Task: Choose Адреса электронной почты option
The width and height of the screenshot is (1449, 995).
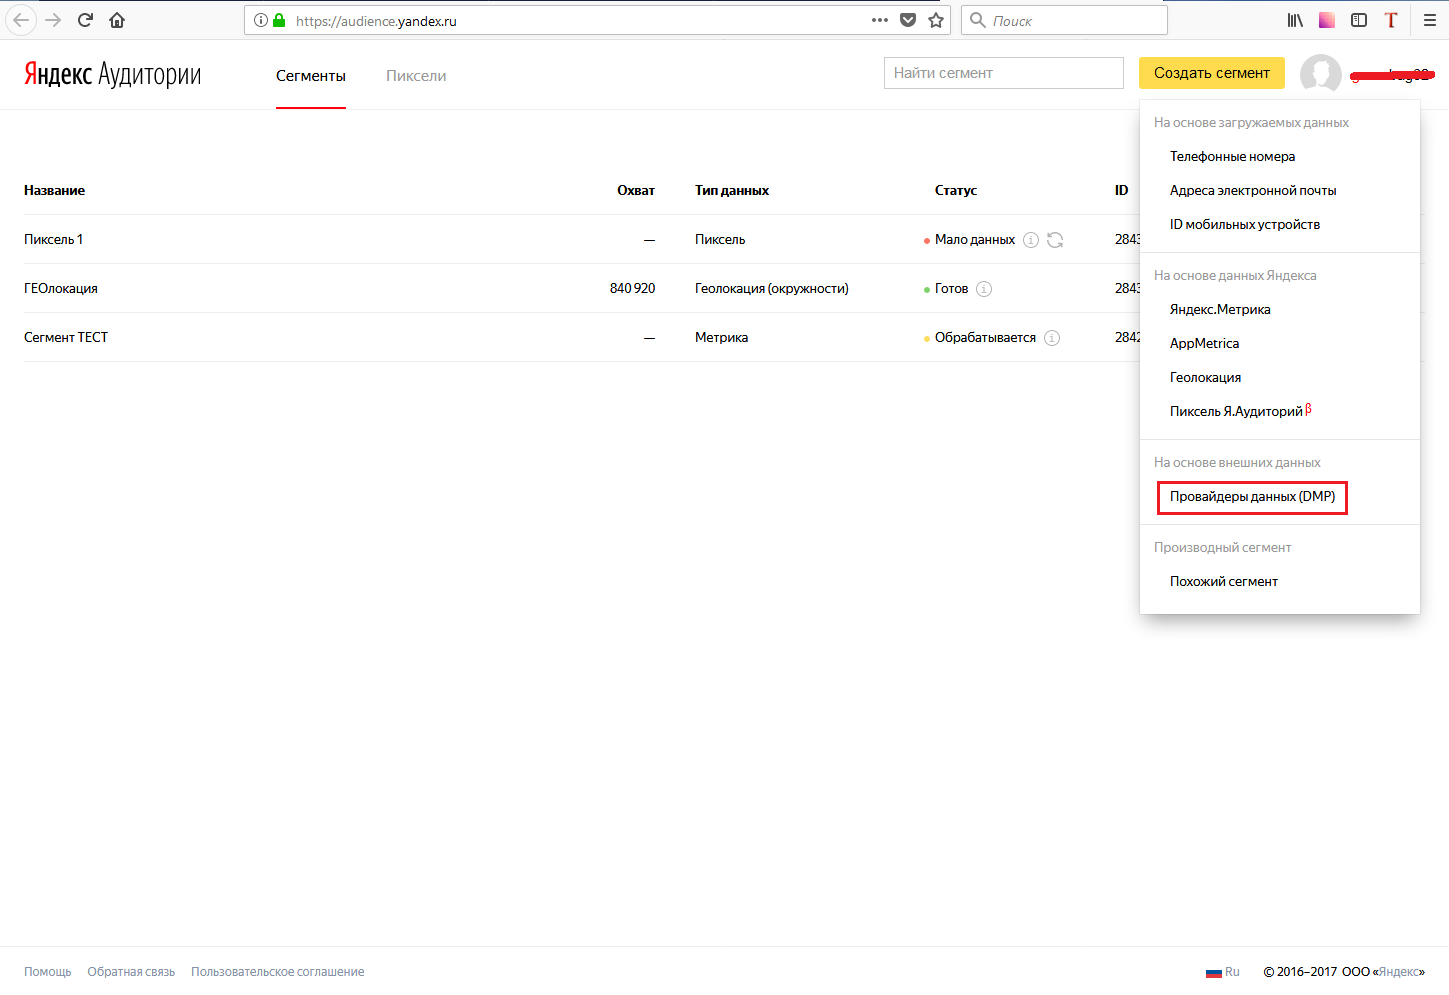Action: pyautogui.click(x=1253, y=191)
